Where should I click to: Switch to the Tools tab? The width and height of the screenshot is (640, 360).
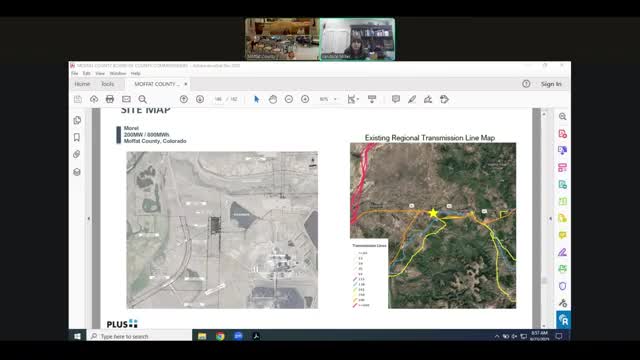pyautogui.click(x=108, y=84)
